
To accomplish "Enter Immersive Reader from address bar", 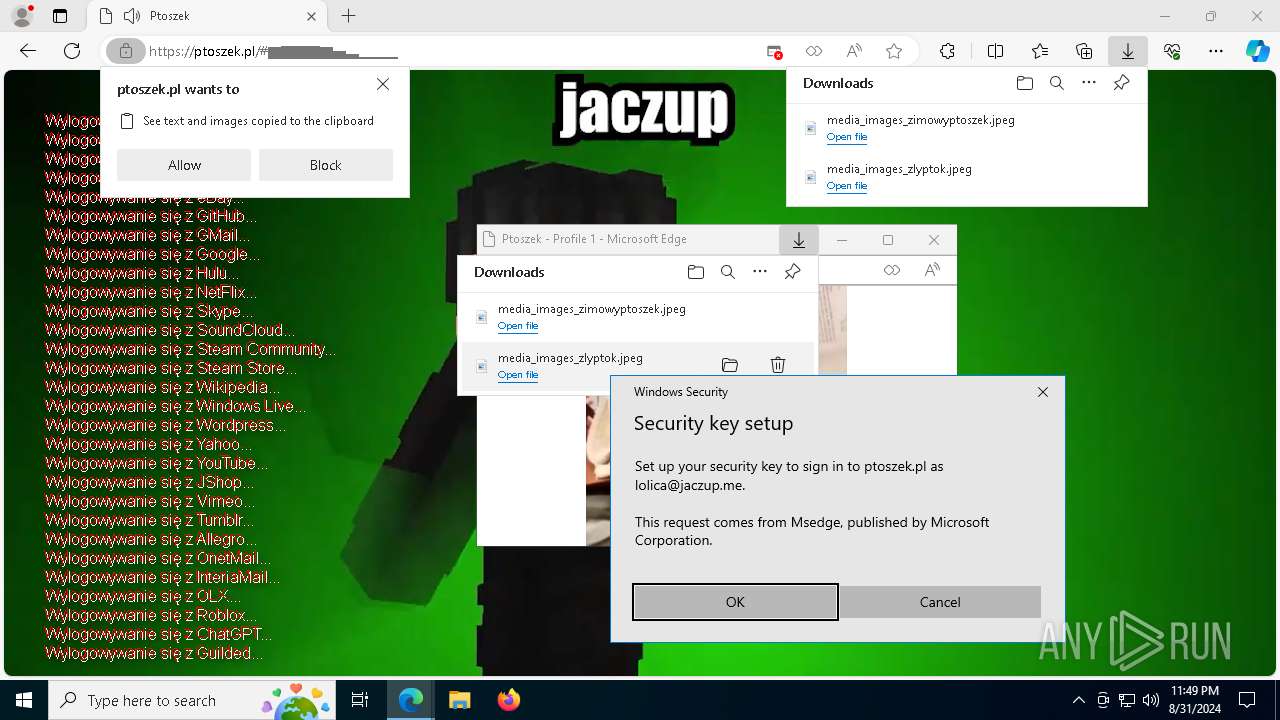I will [814, 51].
